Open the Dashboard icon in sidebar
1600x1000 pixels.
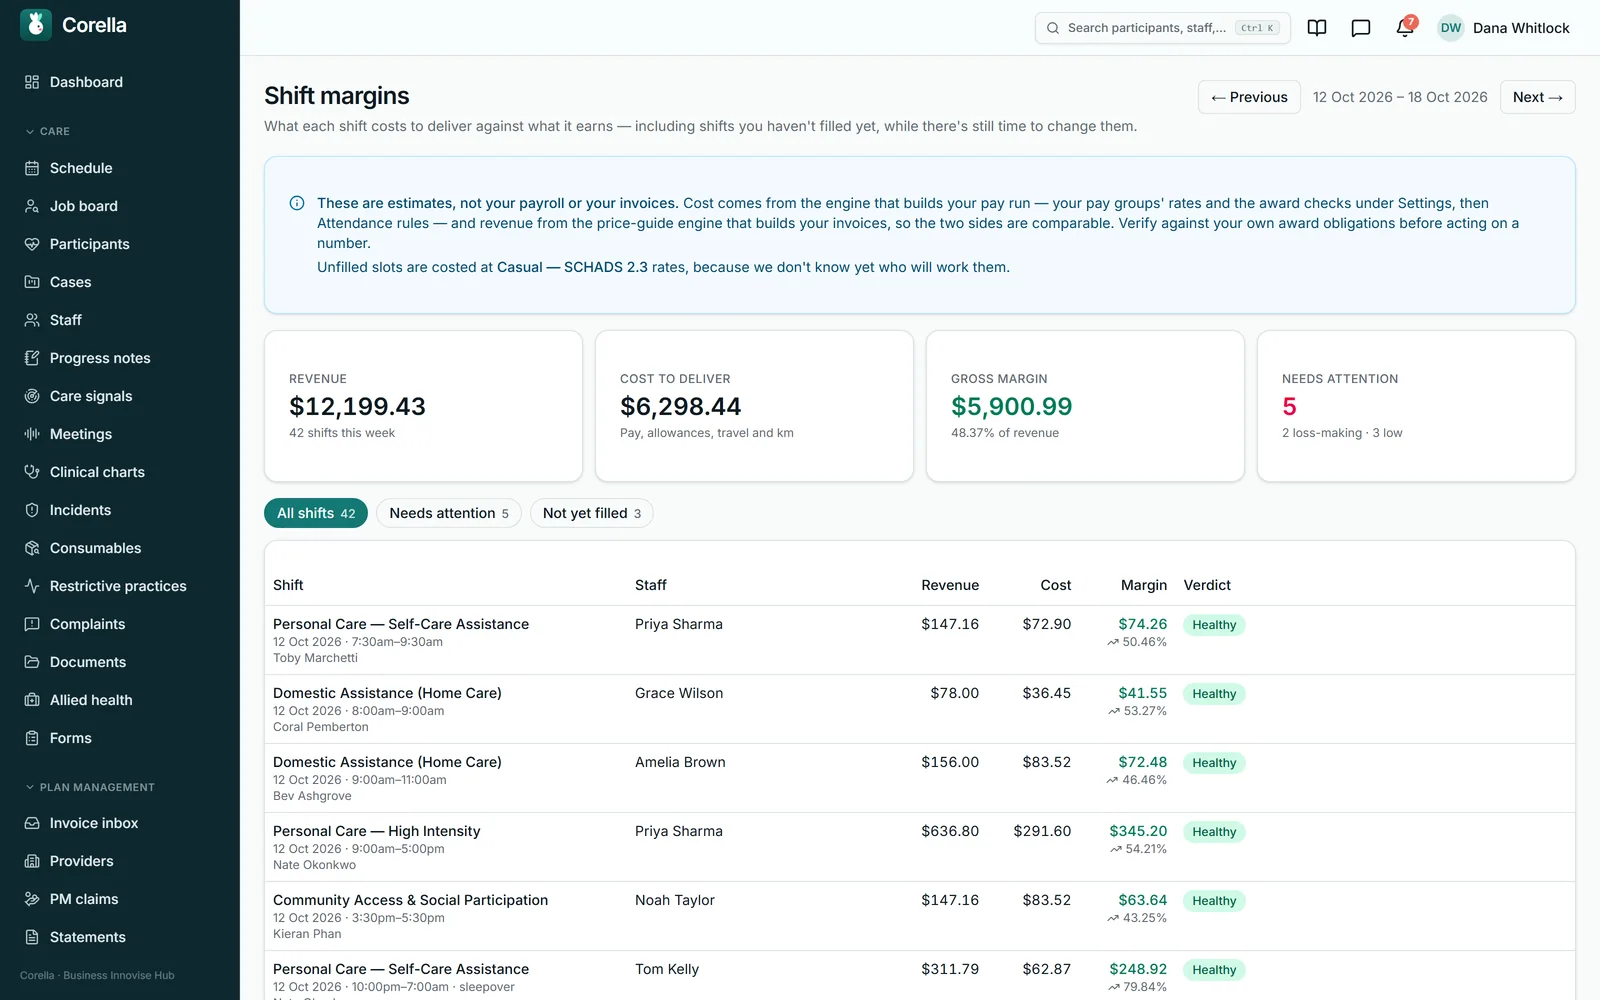click(32, 82)
